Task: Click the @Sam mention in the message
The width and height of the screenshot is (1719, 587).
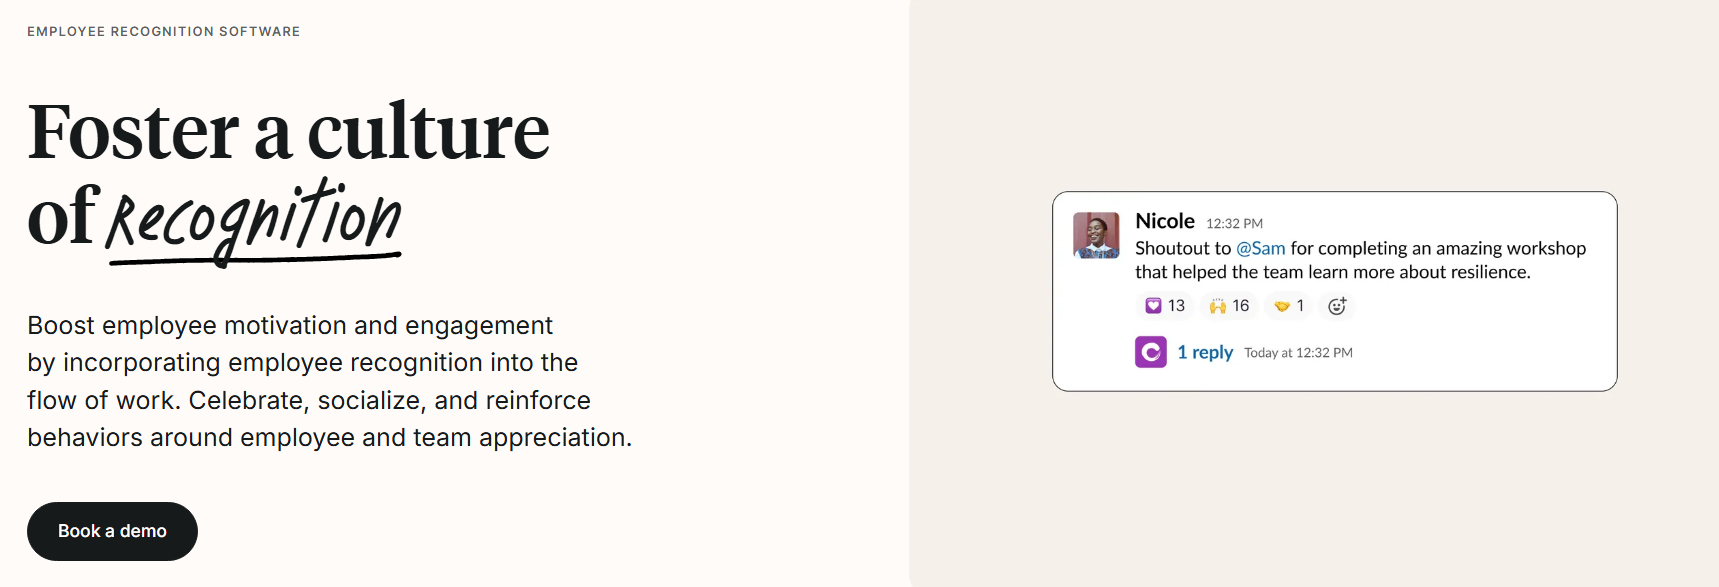Action: [1260, 248]
